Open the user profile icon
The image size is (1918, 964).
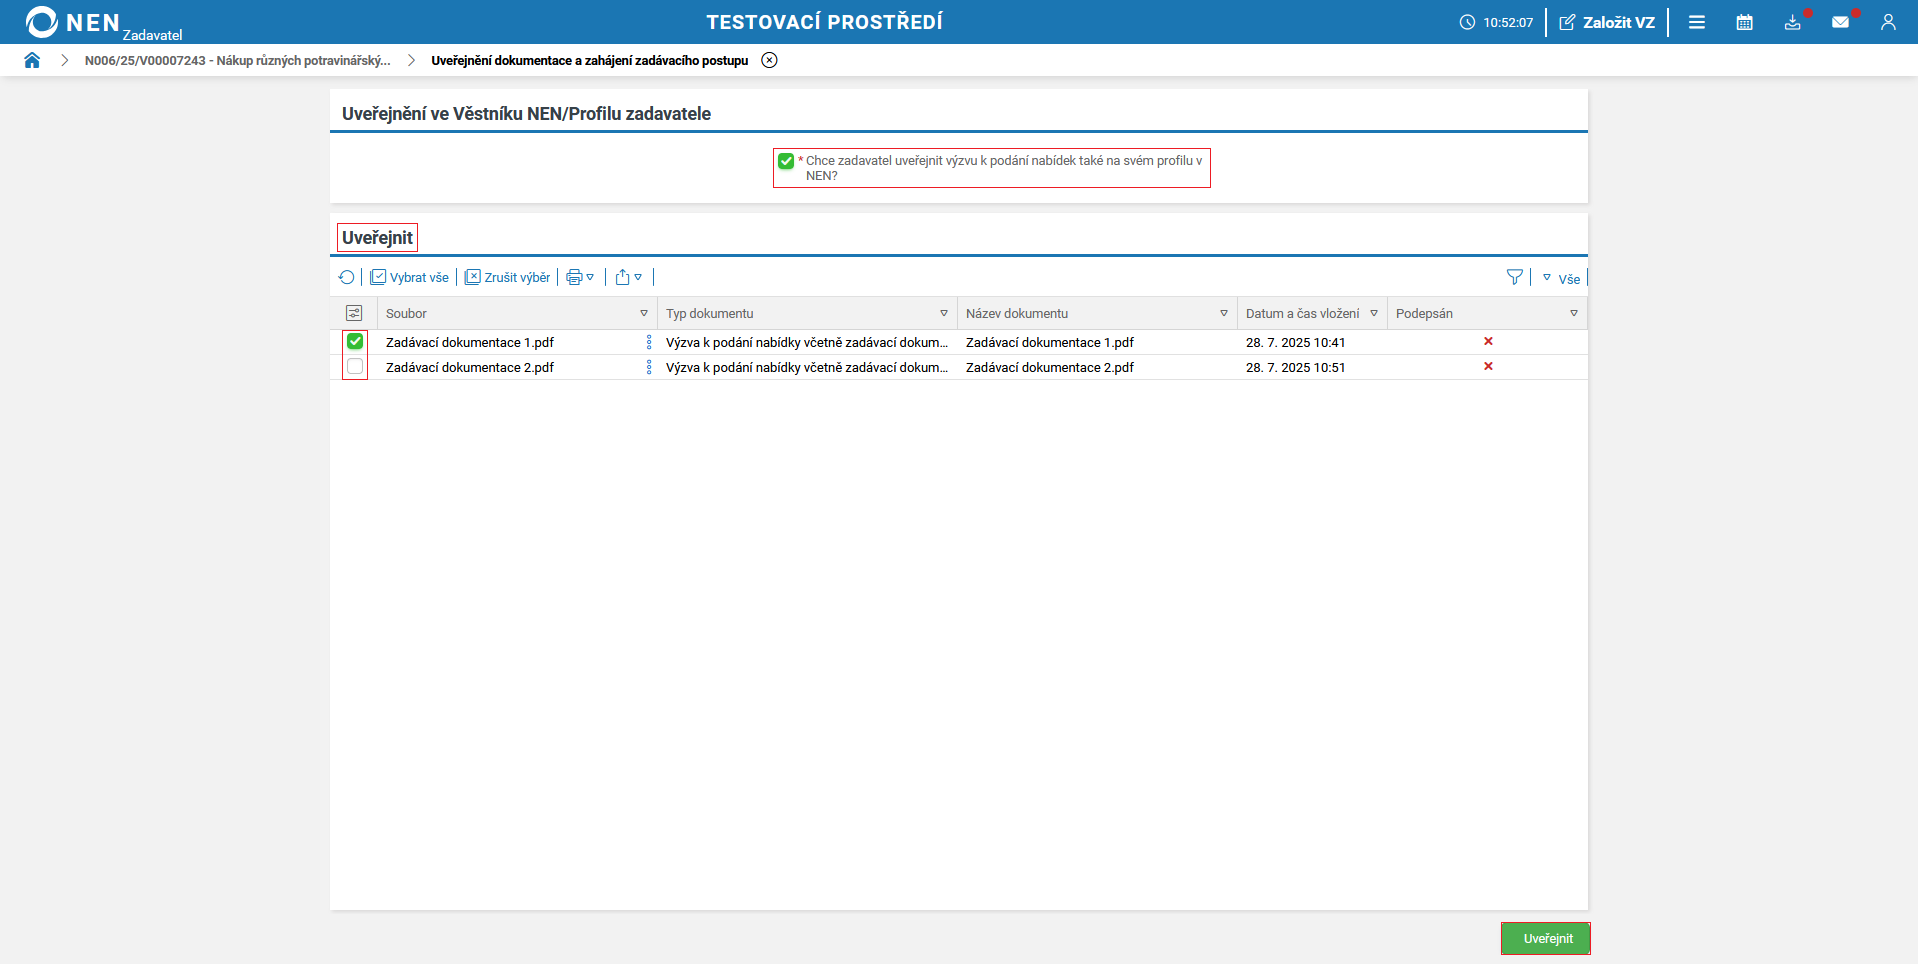click(1887, 22)
